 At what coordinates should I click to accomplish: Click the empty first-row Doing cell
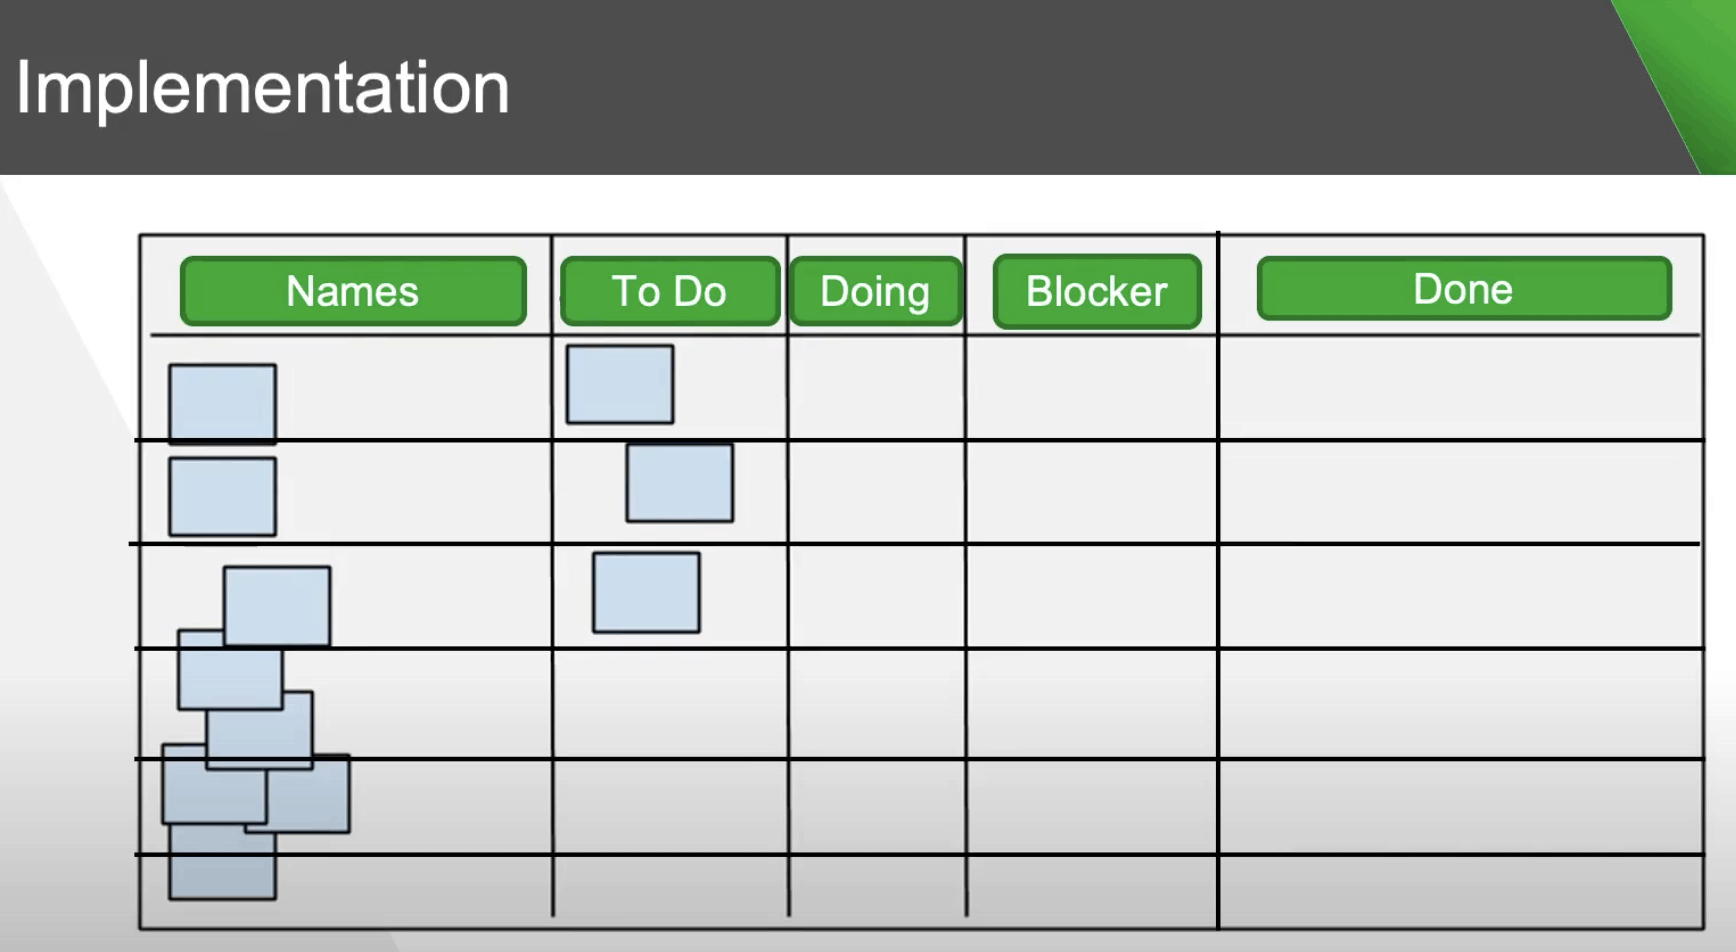pyautogui.click(x=876, y=387)
